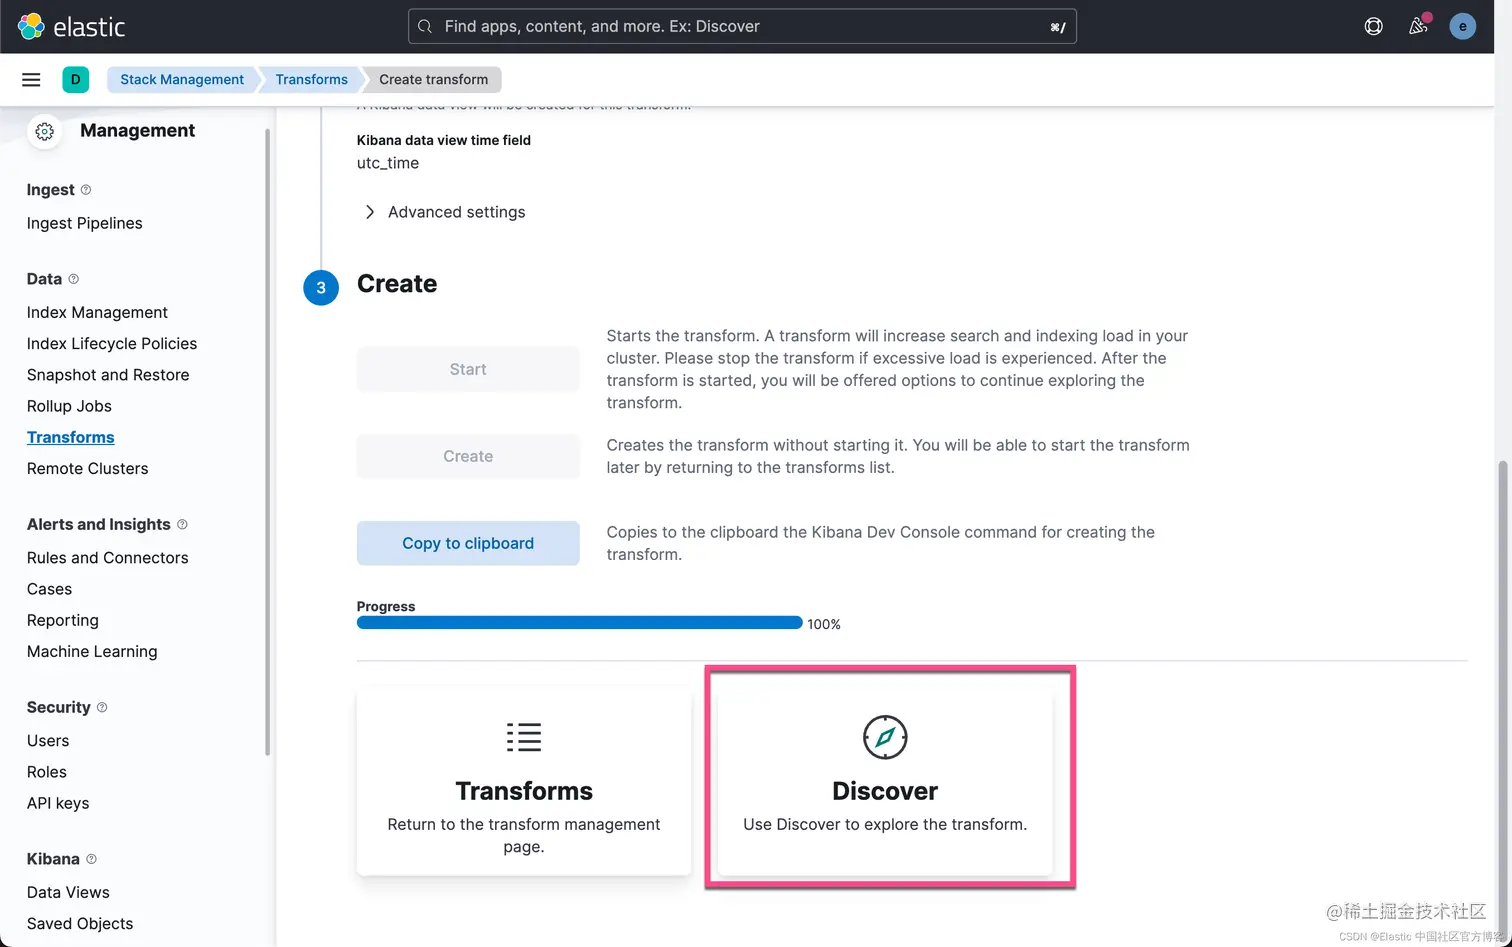Open the help menu lifebuoy icon
1512x947 pixels.
pyautogui.click(x=1374, y=26)
